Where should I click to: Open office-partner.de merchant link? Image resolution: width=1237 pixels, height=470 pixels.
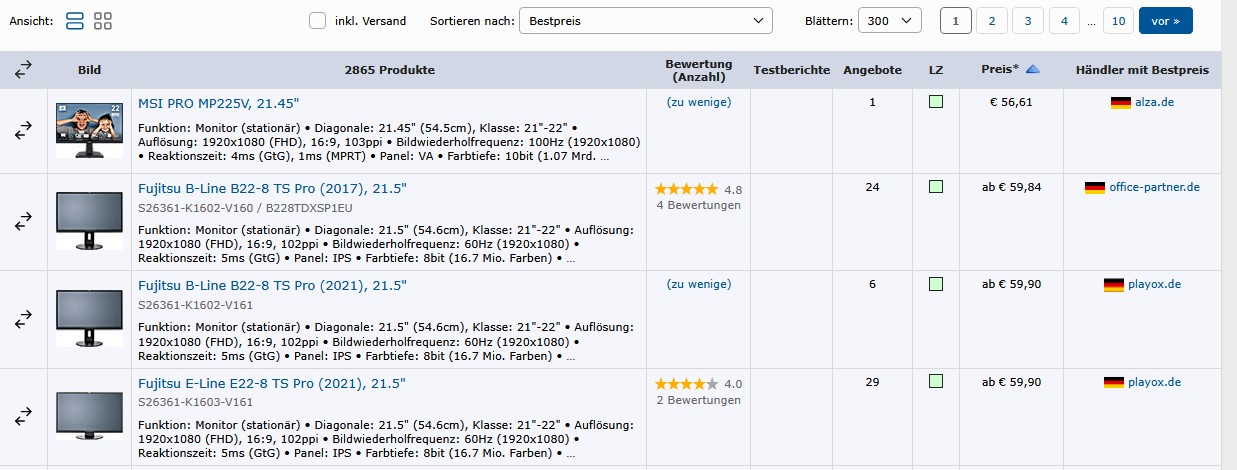[1155, 187]
